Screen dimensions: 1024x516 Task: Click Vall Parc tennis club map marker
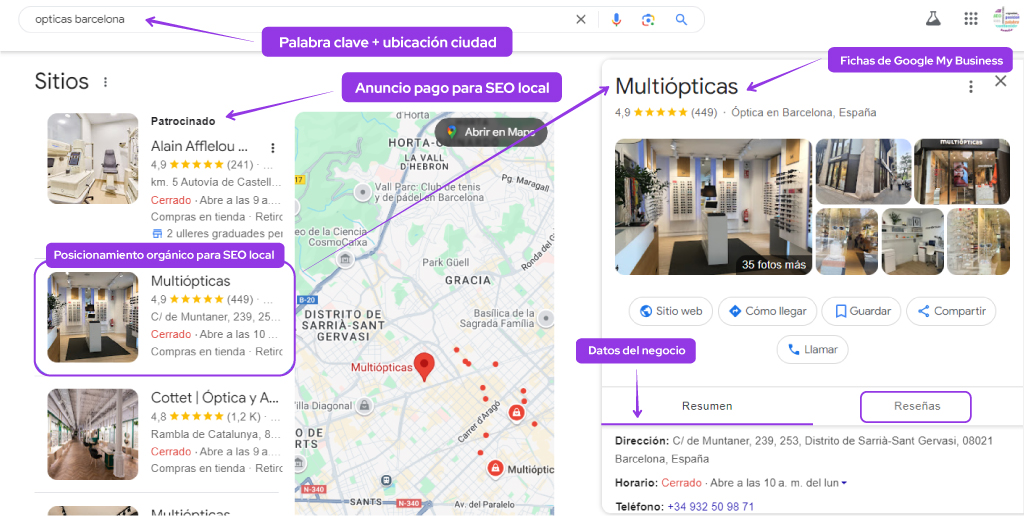(362, 192)
